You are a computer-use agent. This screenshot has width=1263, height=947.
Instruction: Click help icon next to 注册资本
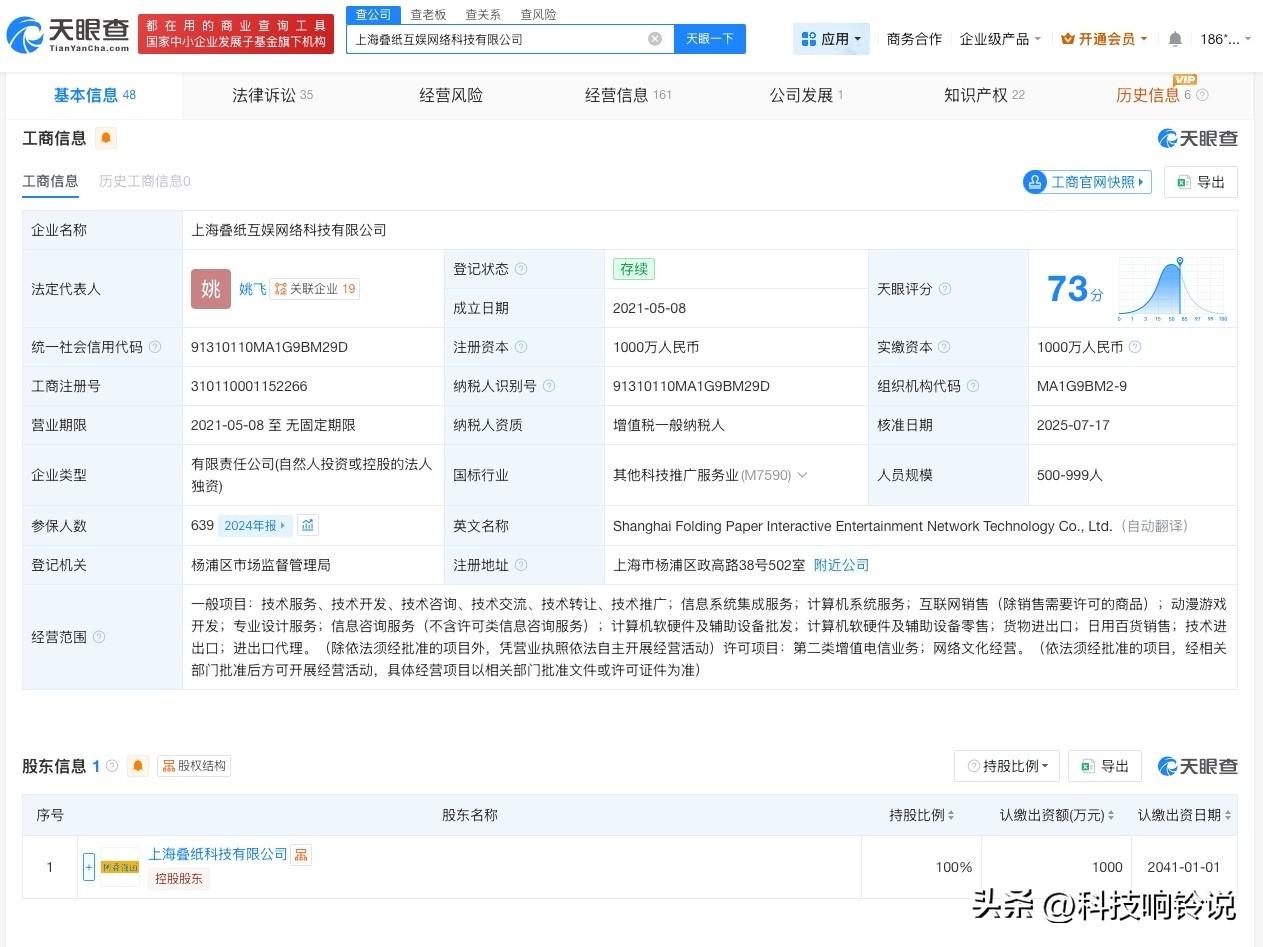click(x=520, y=347)
